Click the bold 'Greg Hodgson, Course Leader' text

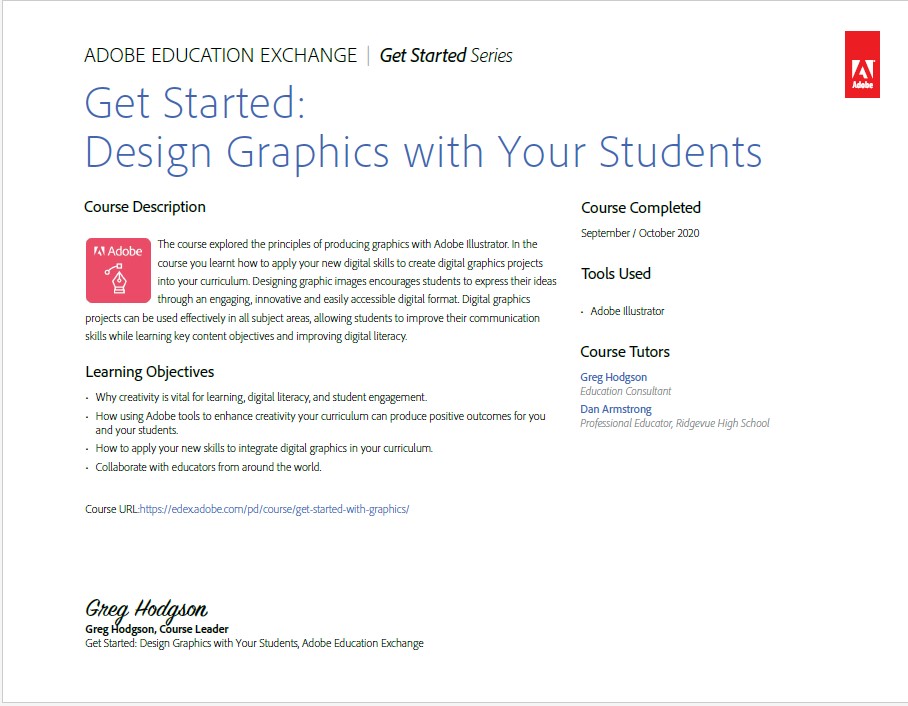[x=157, y=629]
